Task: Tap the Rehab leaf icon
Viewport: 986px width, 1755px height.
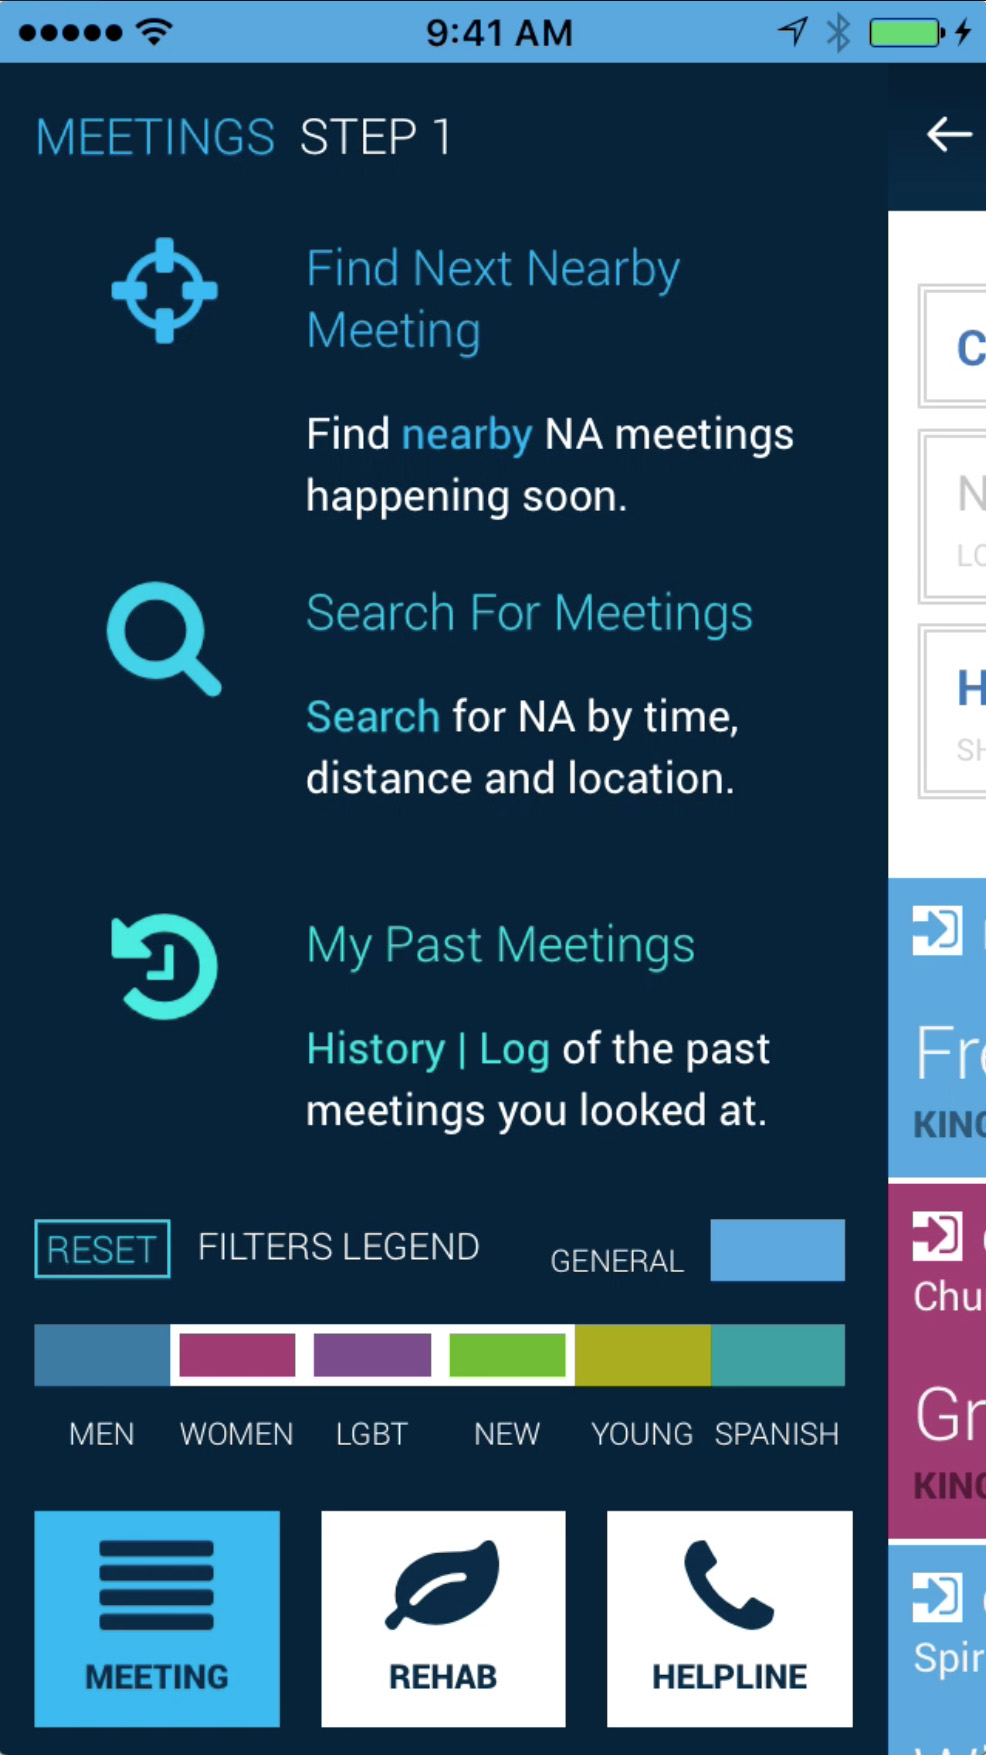Action: 443,1584
